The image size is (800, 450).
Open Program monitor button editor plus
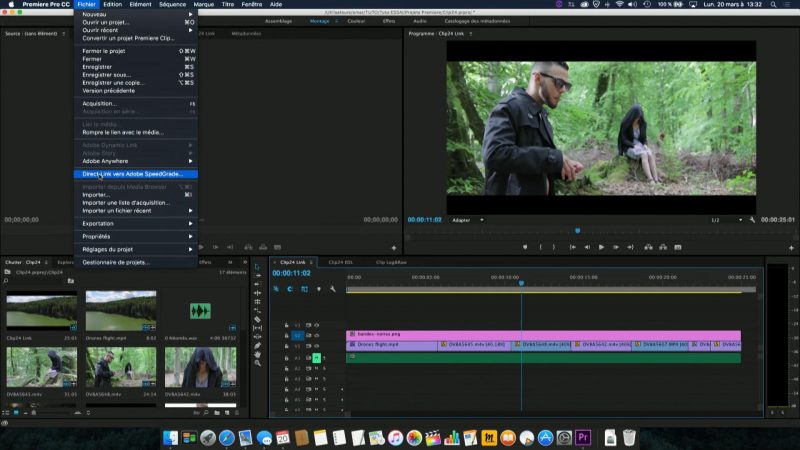791,248
